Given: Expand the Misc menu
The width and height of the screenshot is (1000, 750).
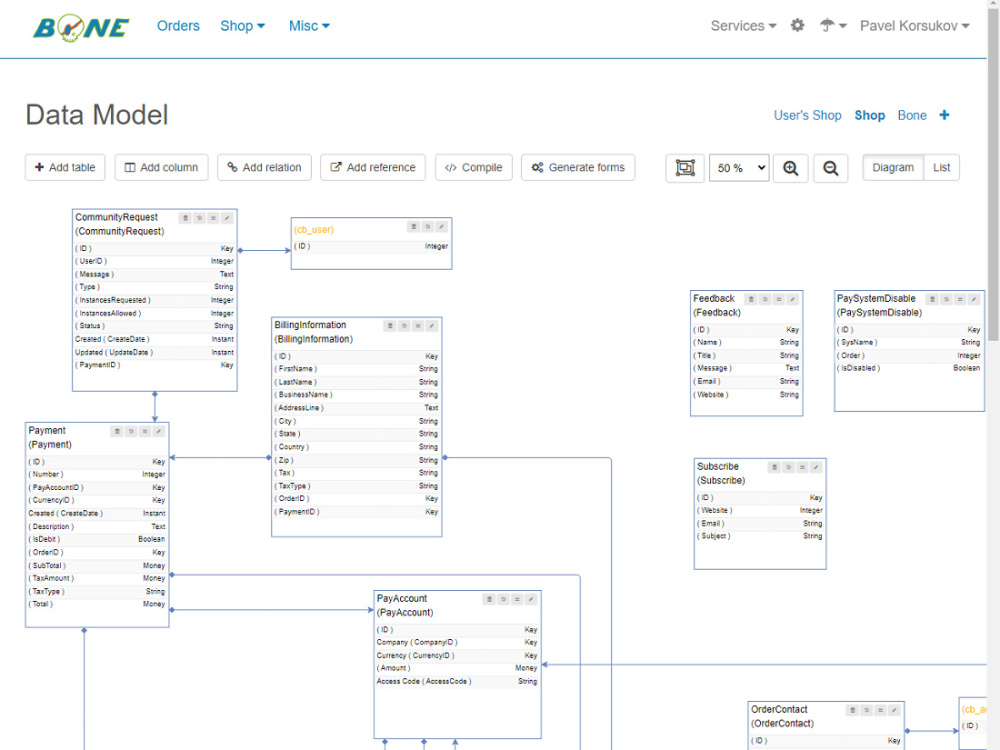Looking at the screenshot, I should [309, 26].
